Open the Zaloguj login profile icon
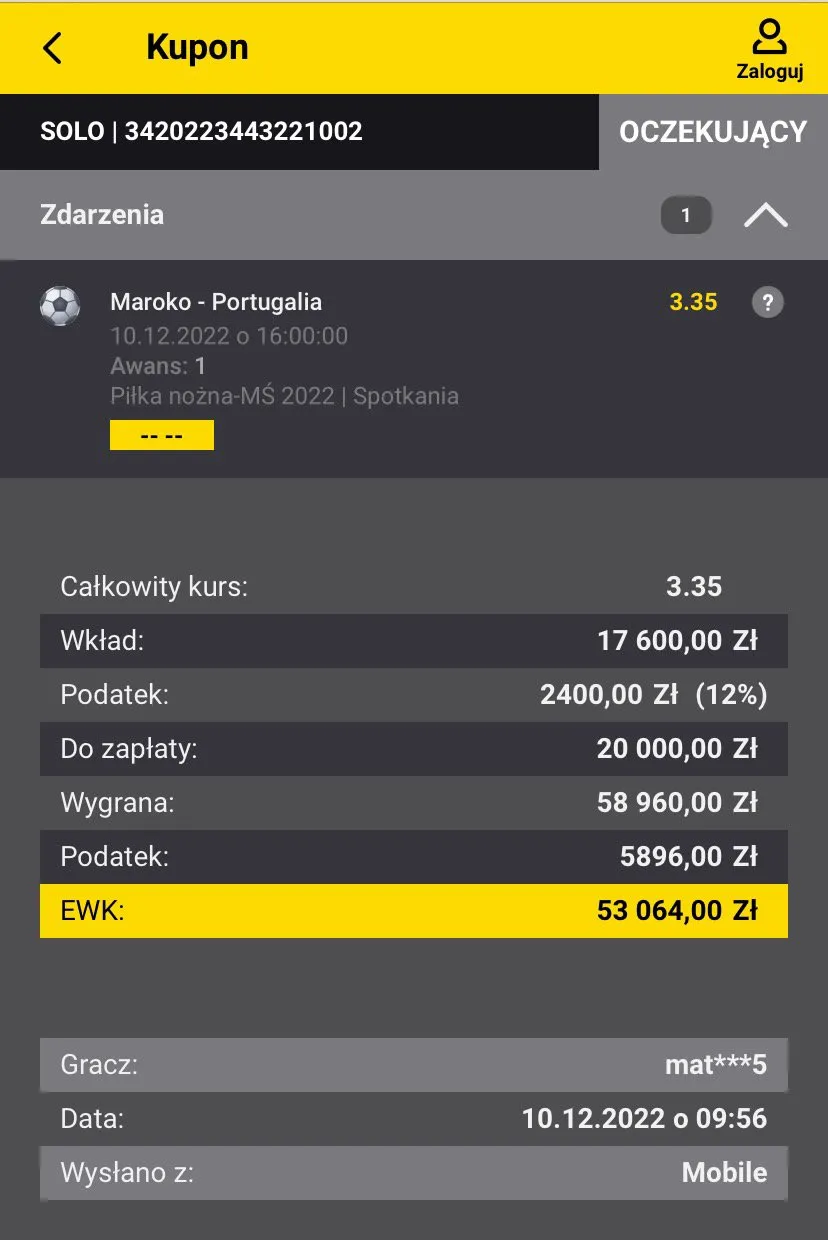 click(769, 48)
